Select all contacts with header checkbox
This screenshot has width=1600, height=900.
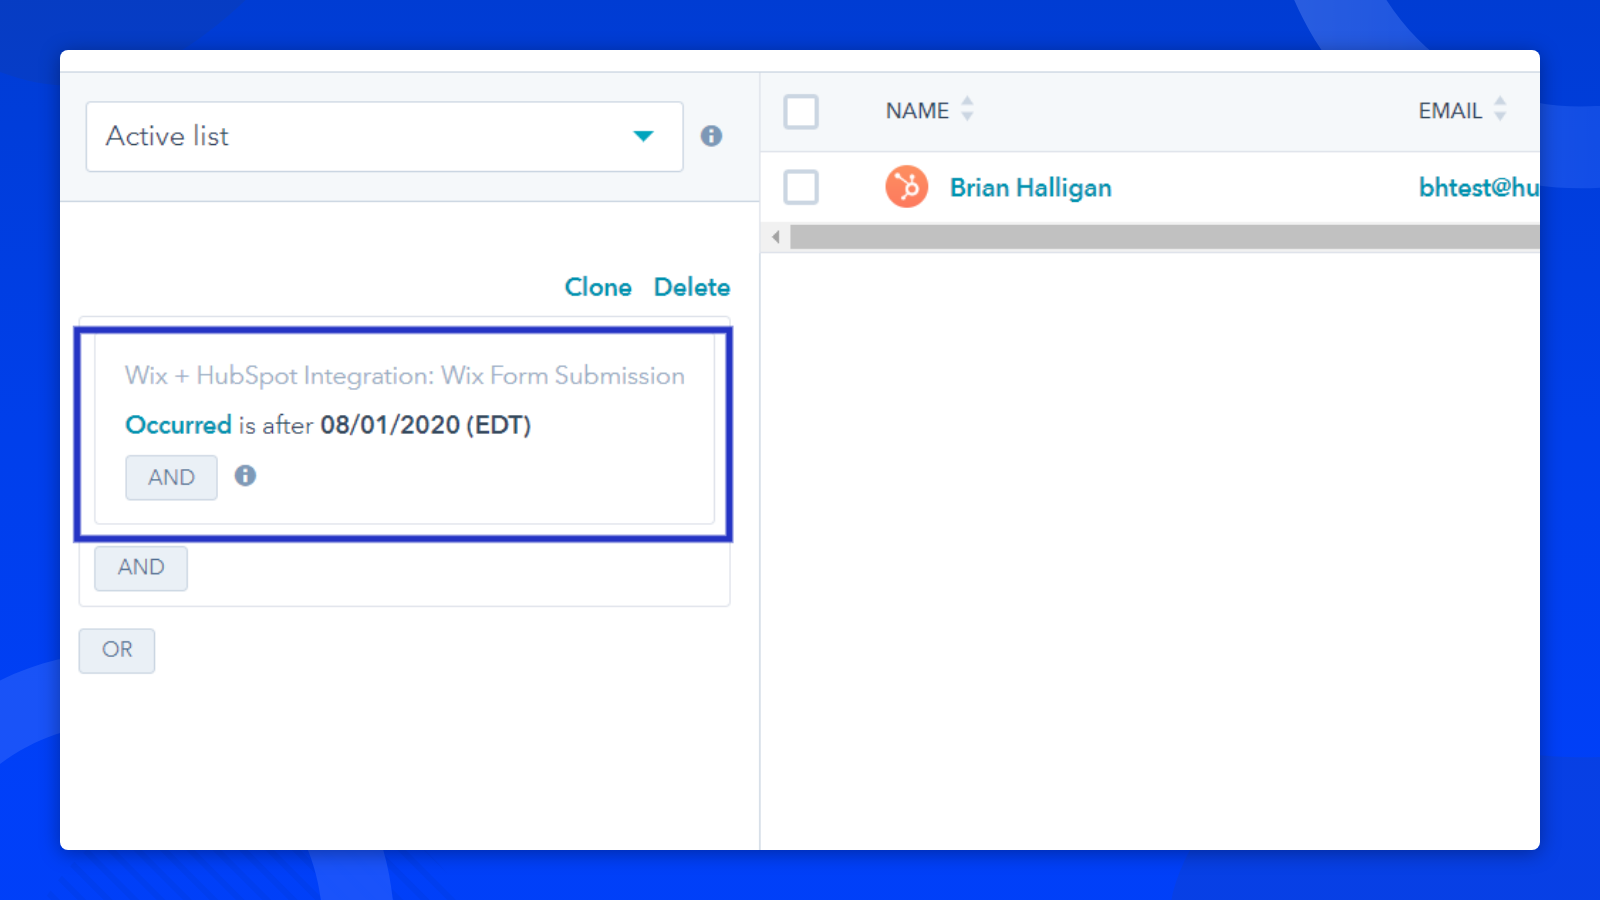pos(801,111)
